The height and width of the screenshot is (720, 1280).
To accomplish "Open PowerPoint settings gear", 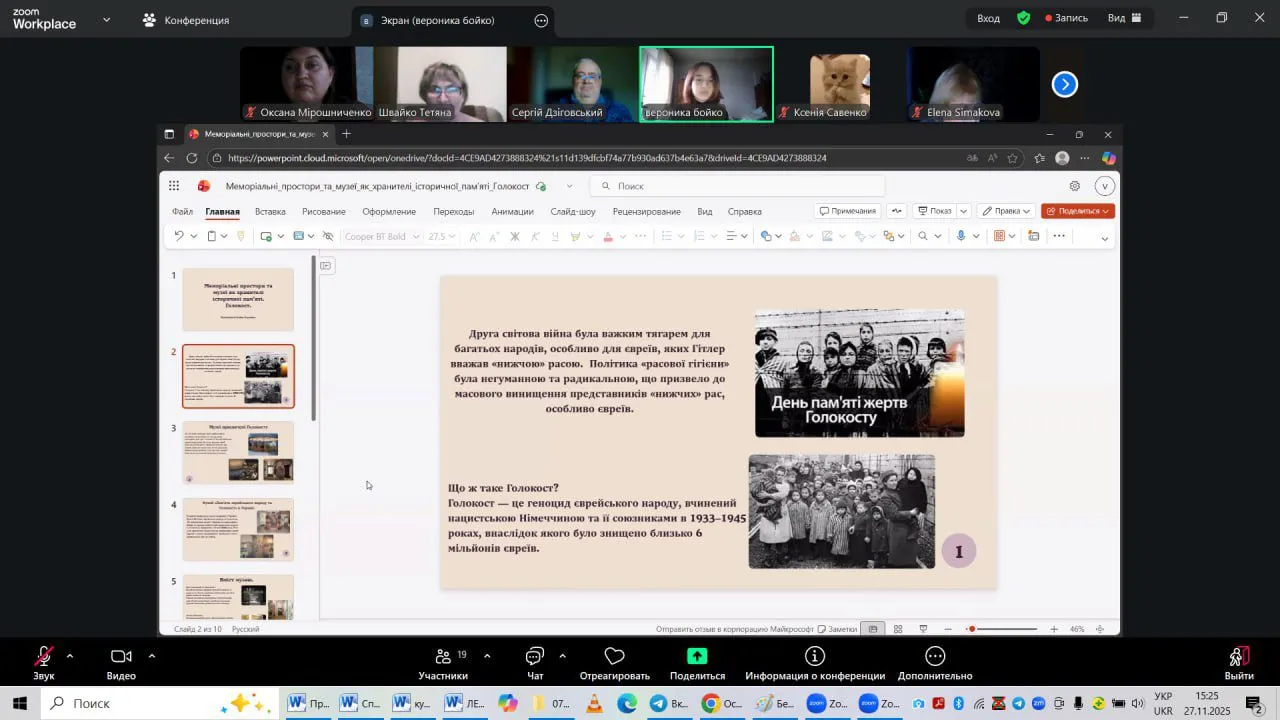I will pyautogui.click(x=1075, y=186).
